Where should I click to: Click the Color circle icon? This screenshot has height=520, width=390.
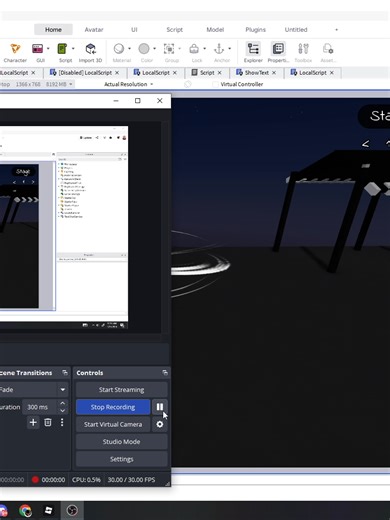144,49
